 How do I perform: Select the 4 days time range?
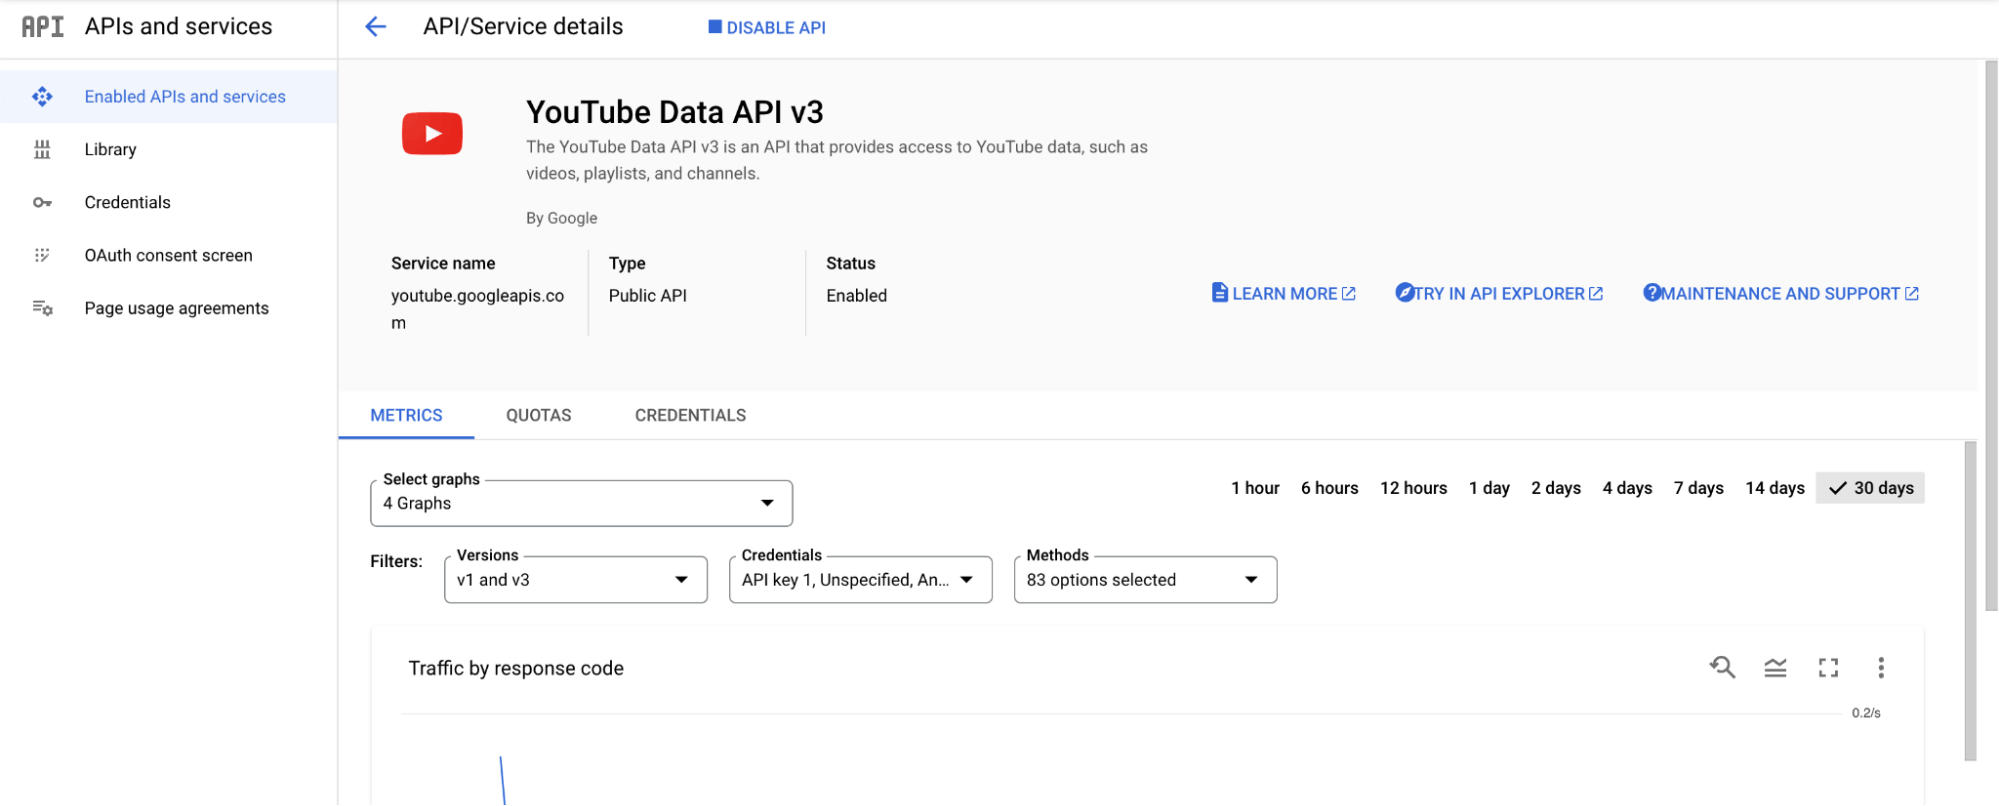point(1627,488)
